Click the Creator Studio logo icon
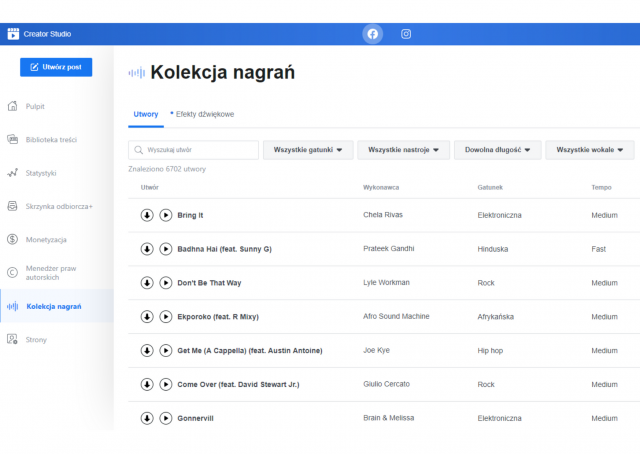Image resolution: width=640 pixels, height=454 pixels. 13,34
